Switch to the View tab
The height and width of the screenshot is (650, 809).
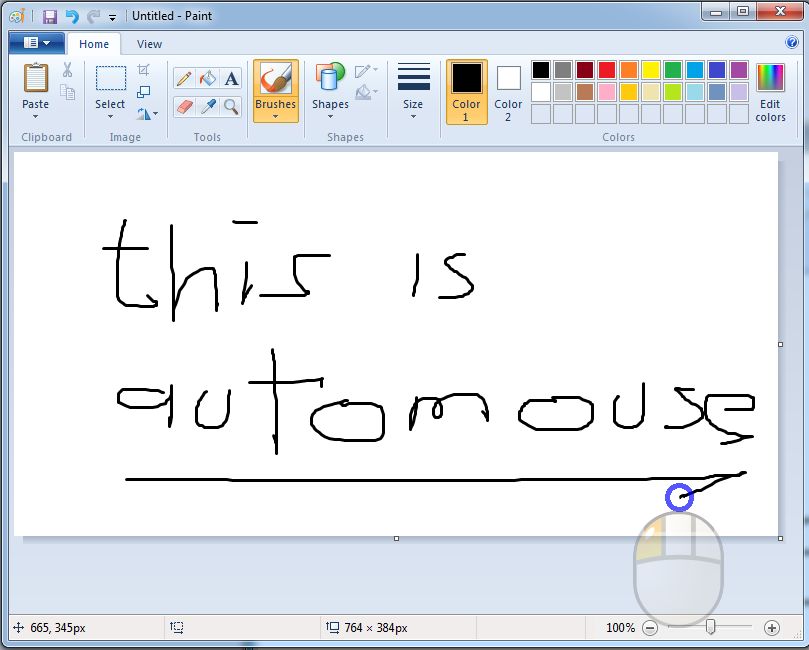coord(149,44)
